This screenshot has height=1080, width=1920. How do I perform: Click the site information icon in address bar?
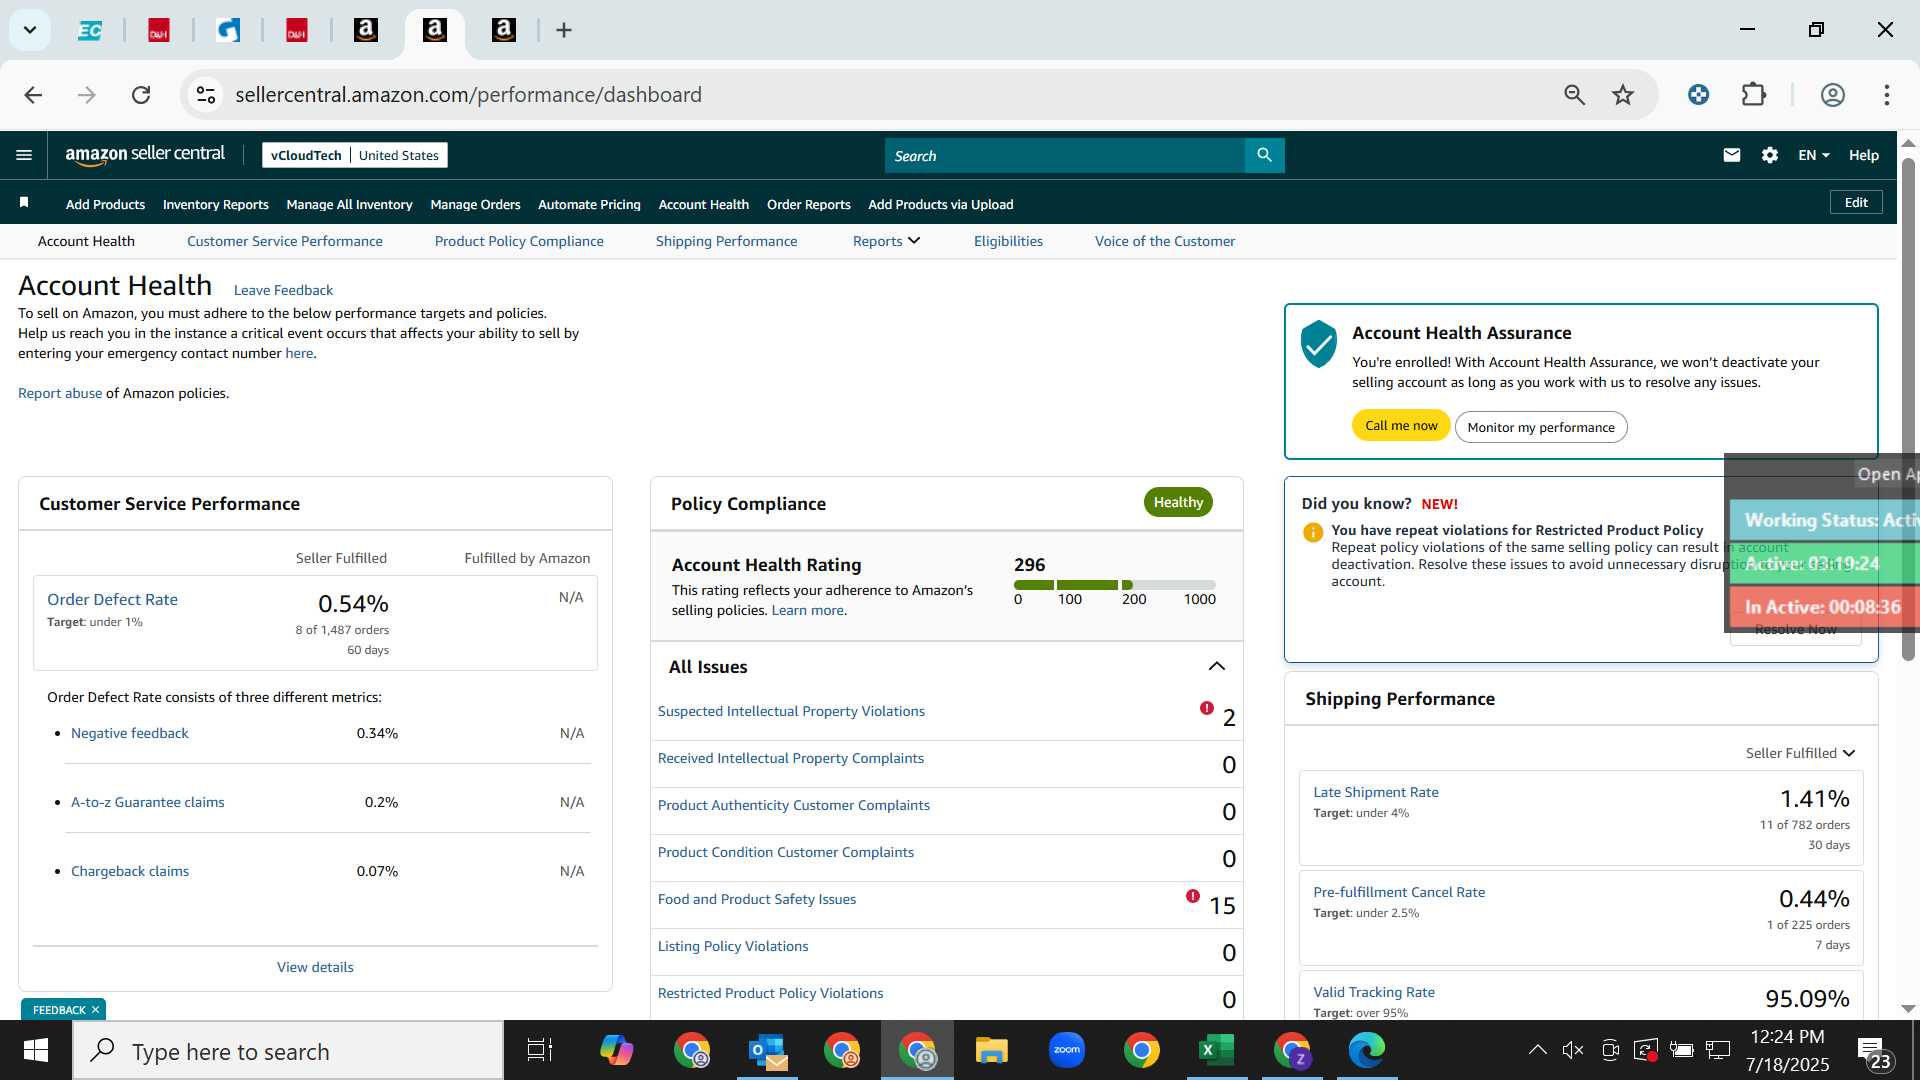tap(205, 95)
